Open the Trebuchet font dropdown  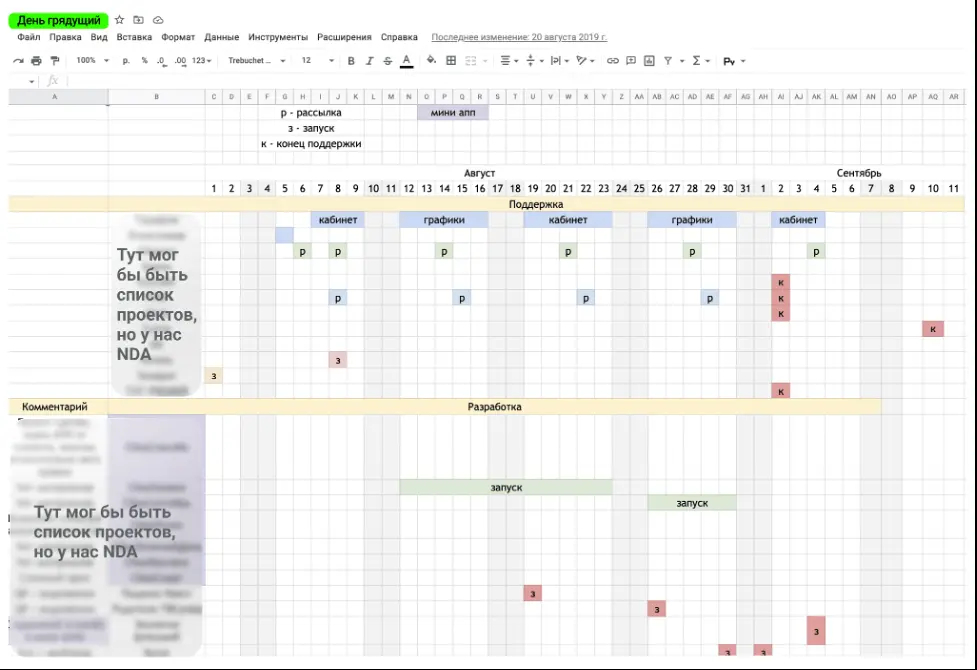(x=257, y=60)
